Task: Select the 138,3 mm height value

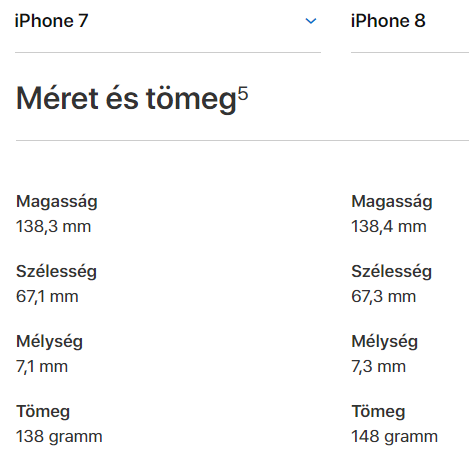Action: pos(53,227)
